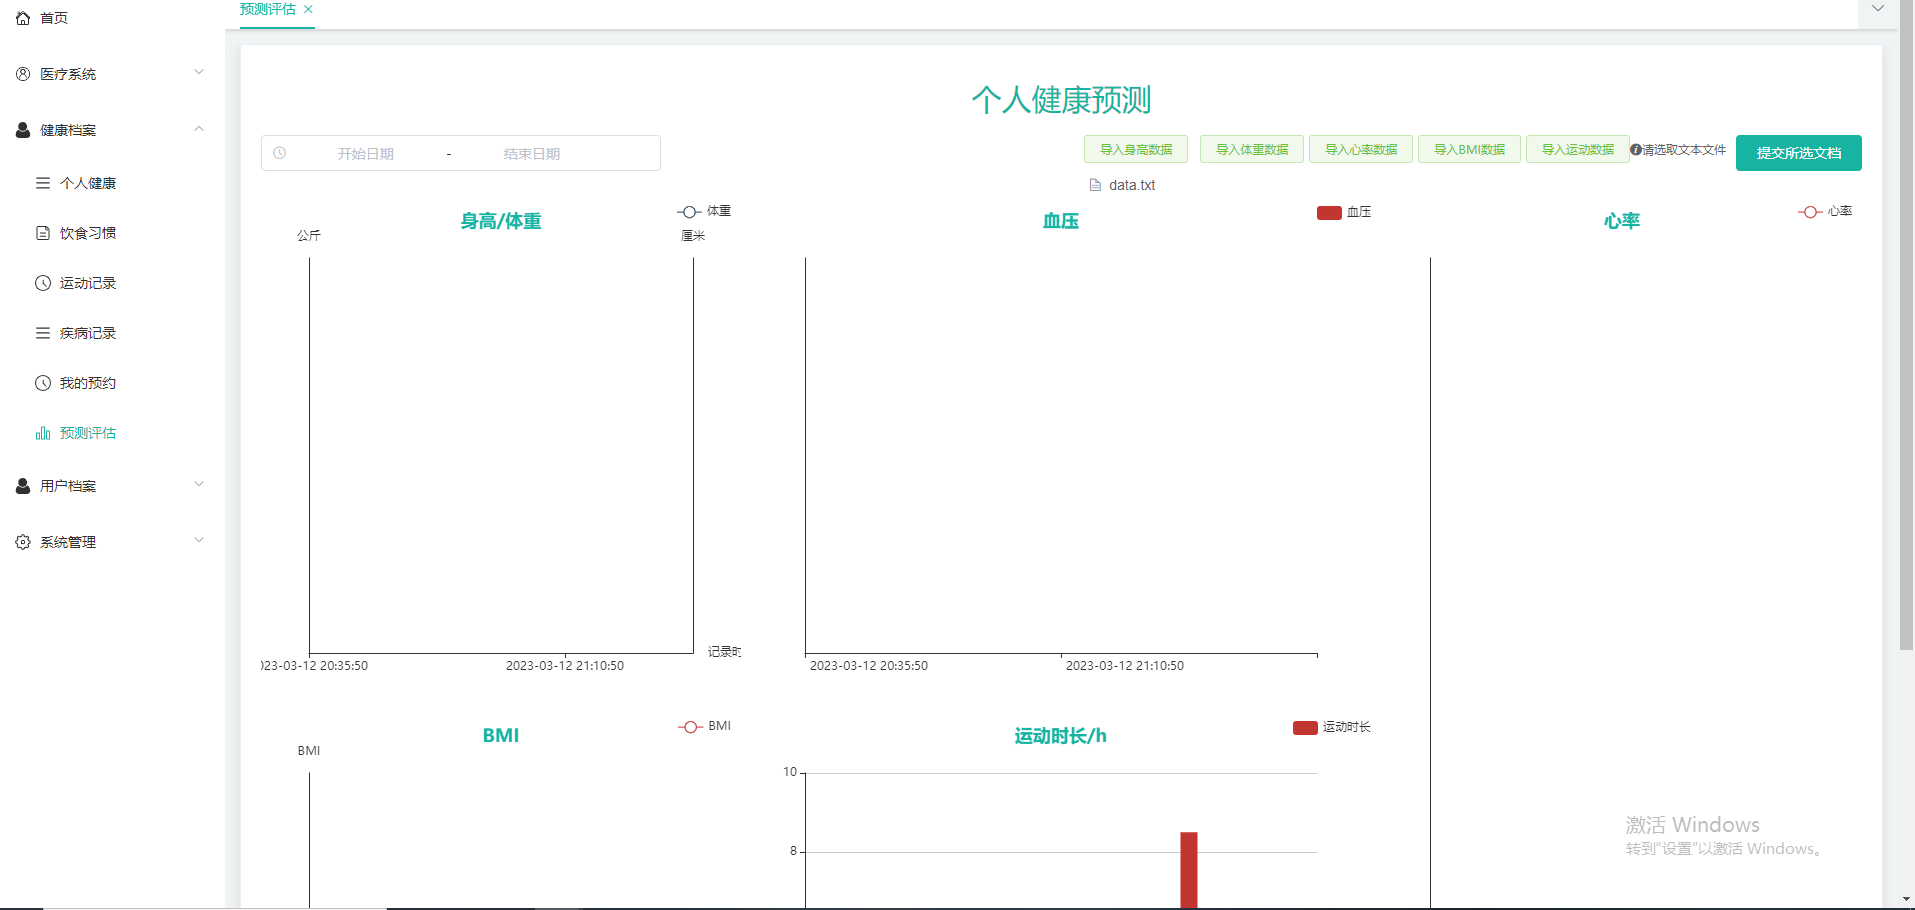The width and height of the screenshot is (1915, 910).
Task: Click 导入体重数据 button
Action: pyautogui.click(x=1252, y=149)
